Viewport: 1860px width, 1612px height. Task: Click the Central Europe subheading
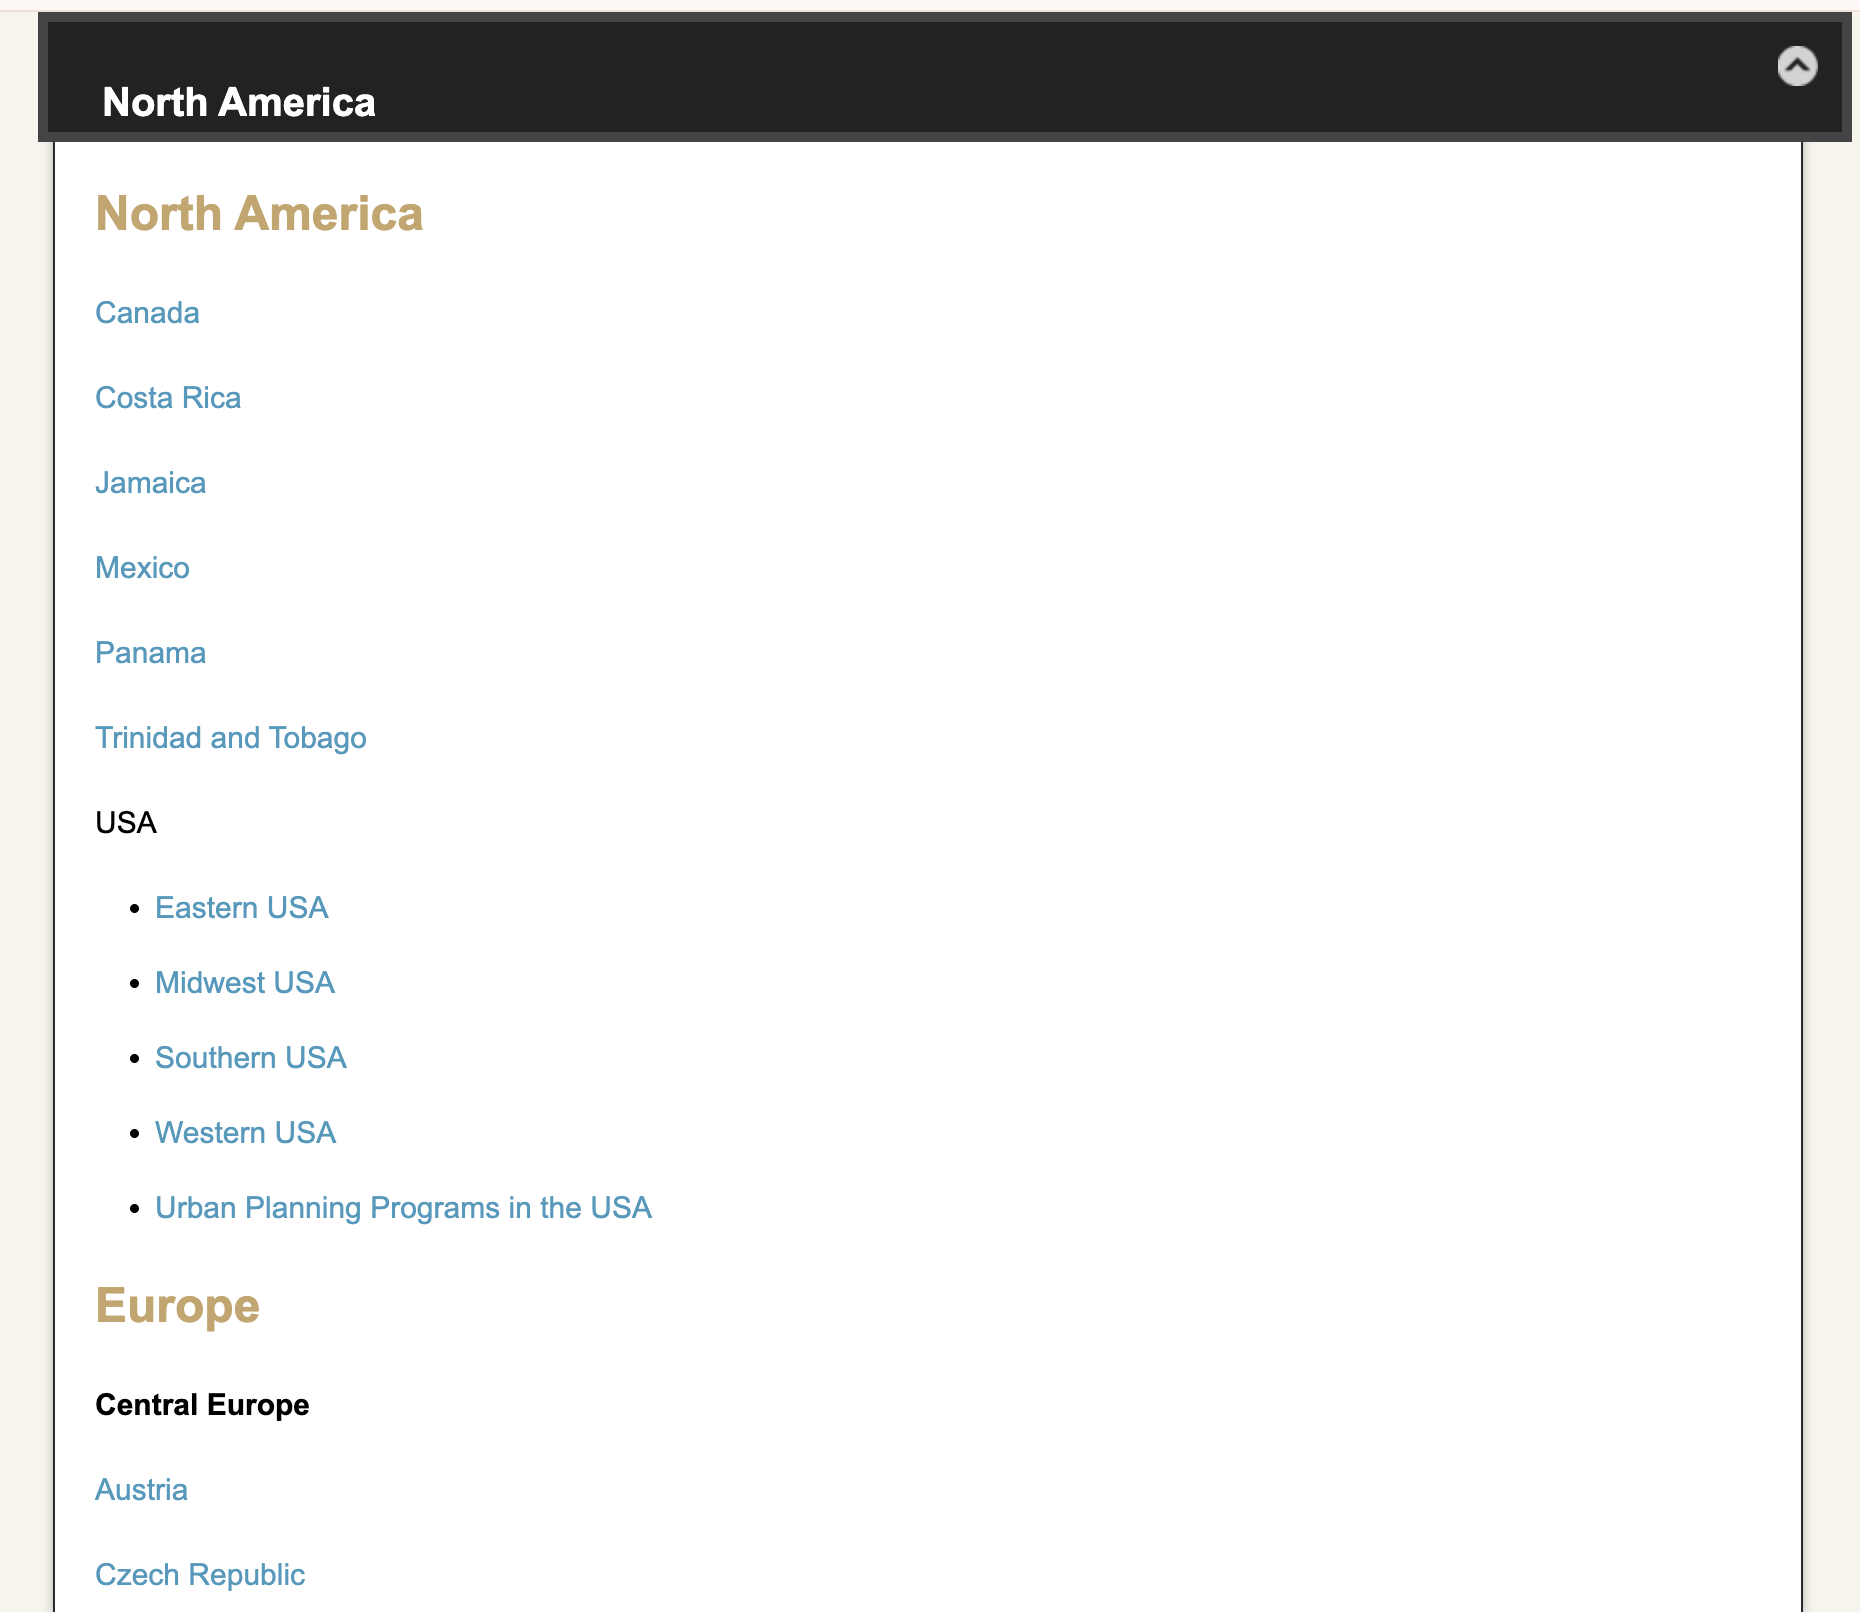point(202,1403)
